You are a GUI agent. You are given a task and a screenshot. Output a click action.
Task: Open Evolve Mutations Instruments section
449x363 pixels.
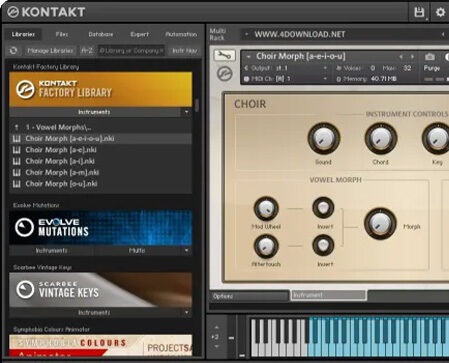coord(52,250)
